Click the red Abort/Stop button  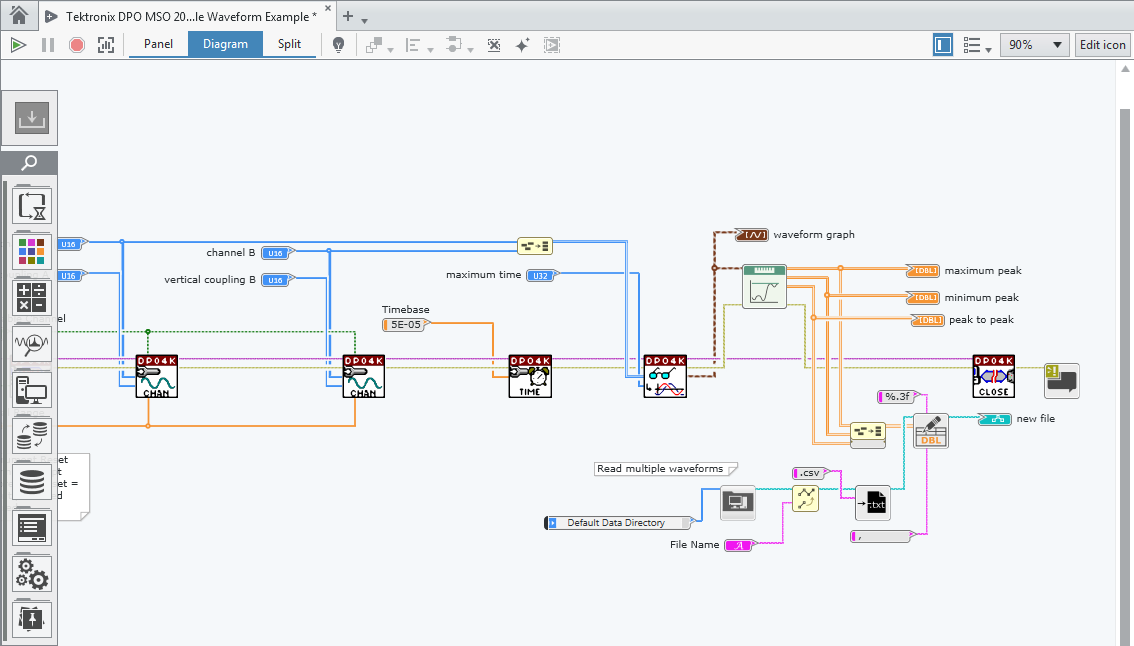click(77, 45)
